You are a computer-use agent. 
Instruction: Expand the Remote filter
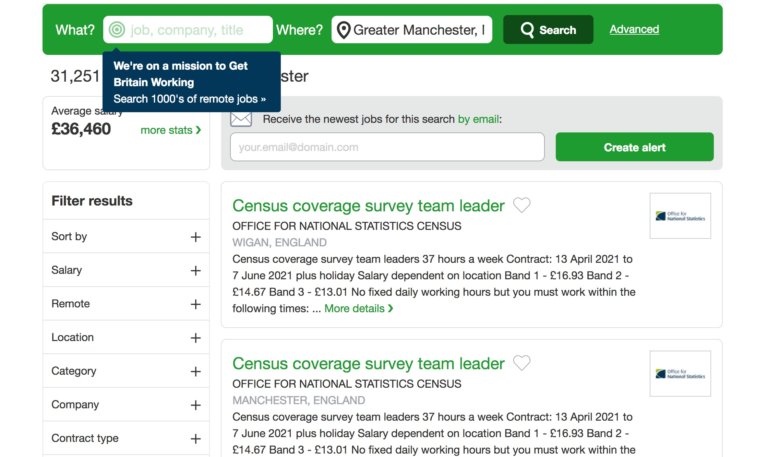click(x=126, y=304)
